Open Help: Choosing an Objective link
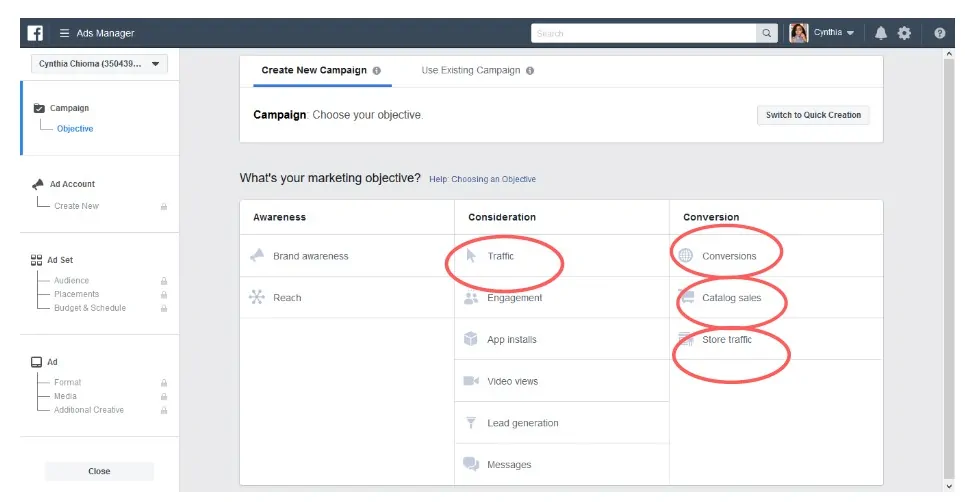This screenshot has height=502, width=965. (482, 179)
